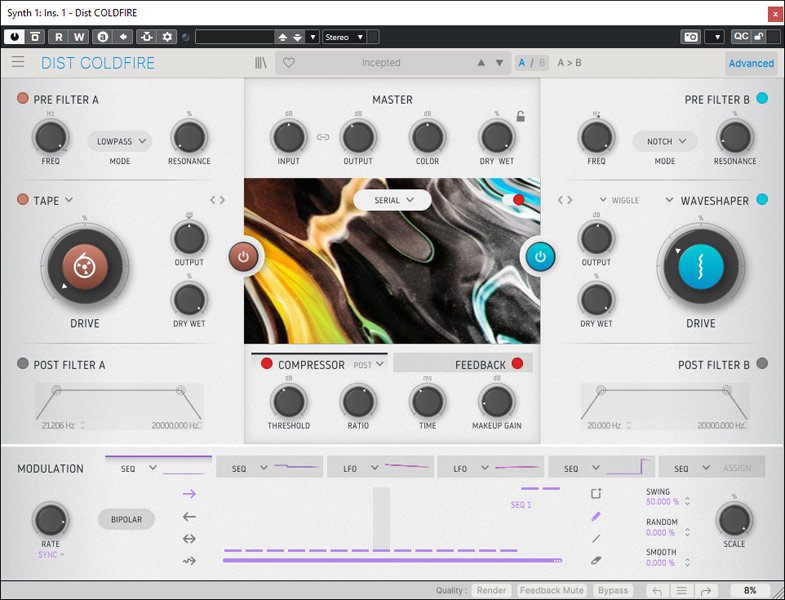The height and width of the screenshot is (600, 785).
Task: Toggle Pre Filter A on/off indicator
Action: click(x=22, y=99)
